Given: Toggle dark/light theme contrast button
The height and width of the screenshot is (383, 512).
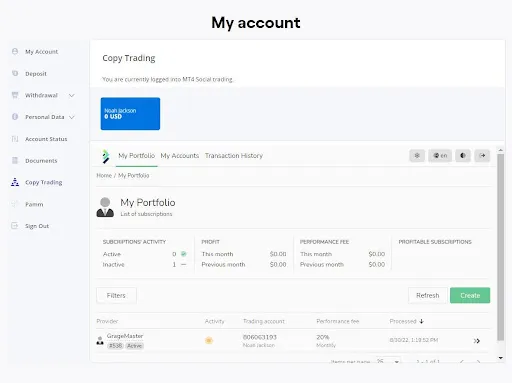Looking at the screenshot, I should point(463,156).
